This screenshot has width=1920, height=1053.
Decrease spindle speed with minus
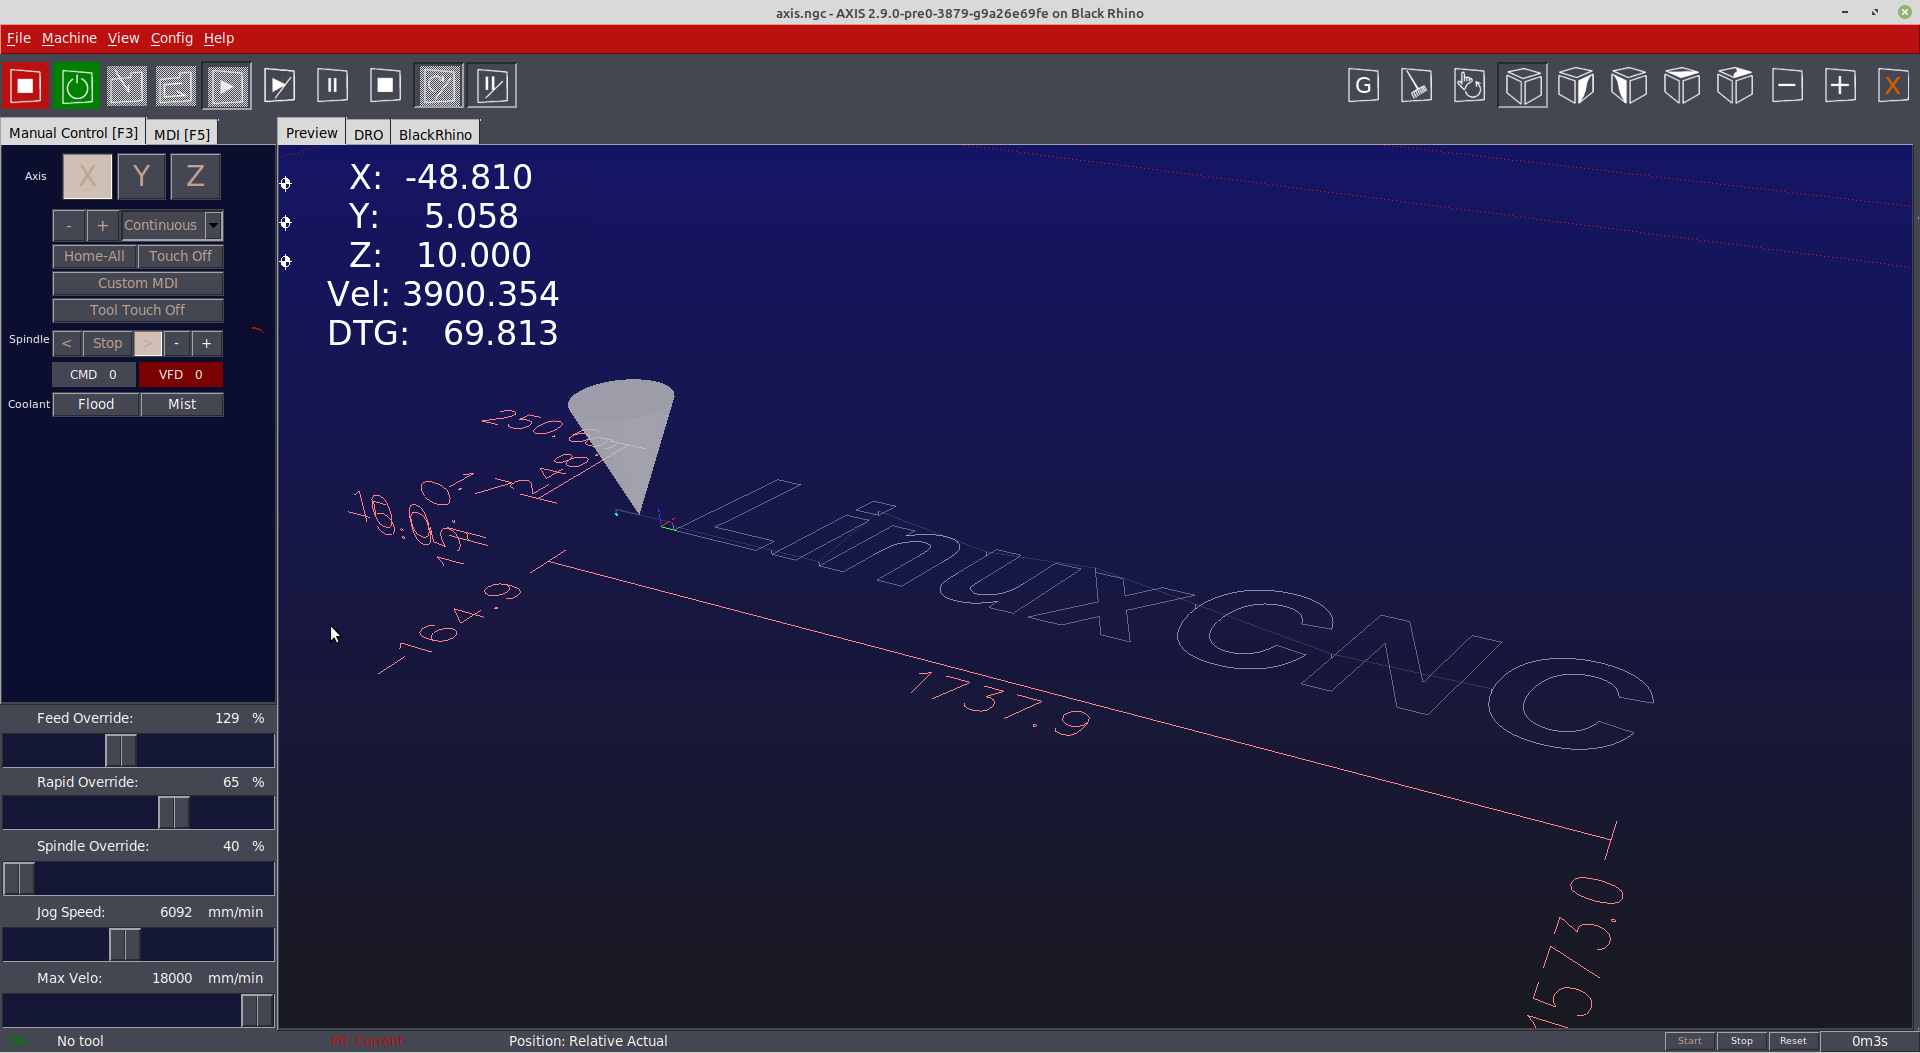tap(177, 344)
